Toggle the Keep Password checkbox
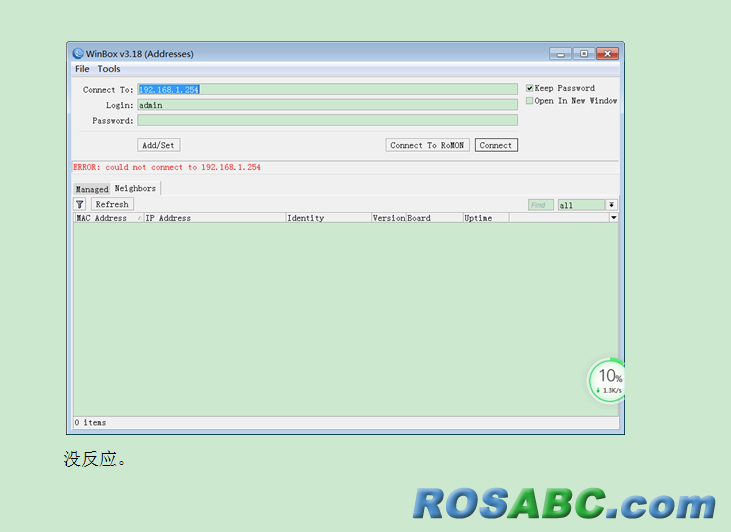Image resolution: width=731 pixels, height=532 pixels. click(x=530, y=88)
